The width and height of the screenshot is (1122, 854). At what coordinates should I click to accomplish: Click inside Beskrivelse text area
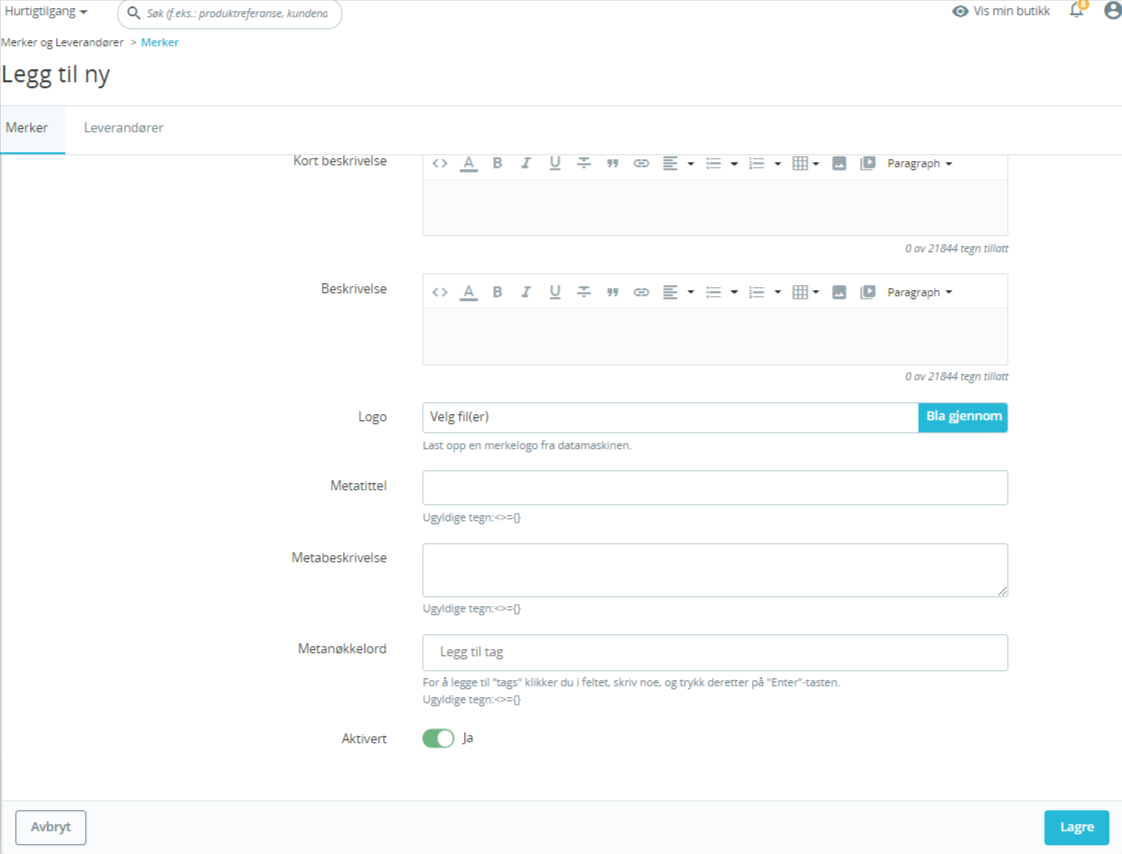click(715, 336)
